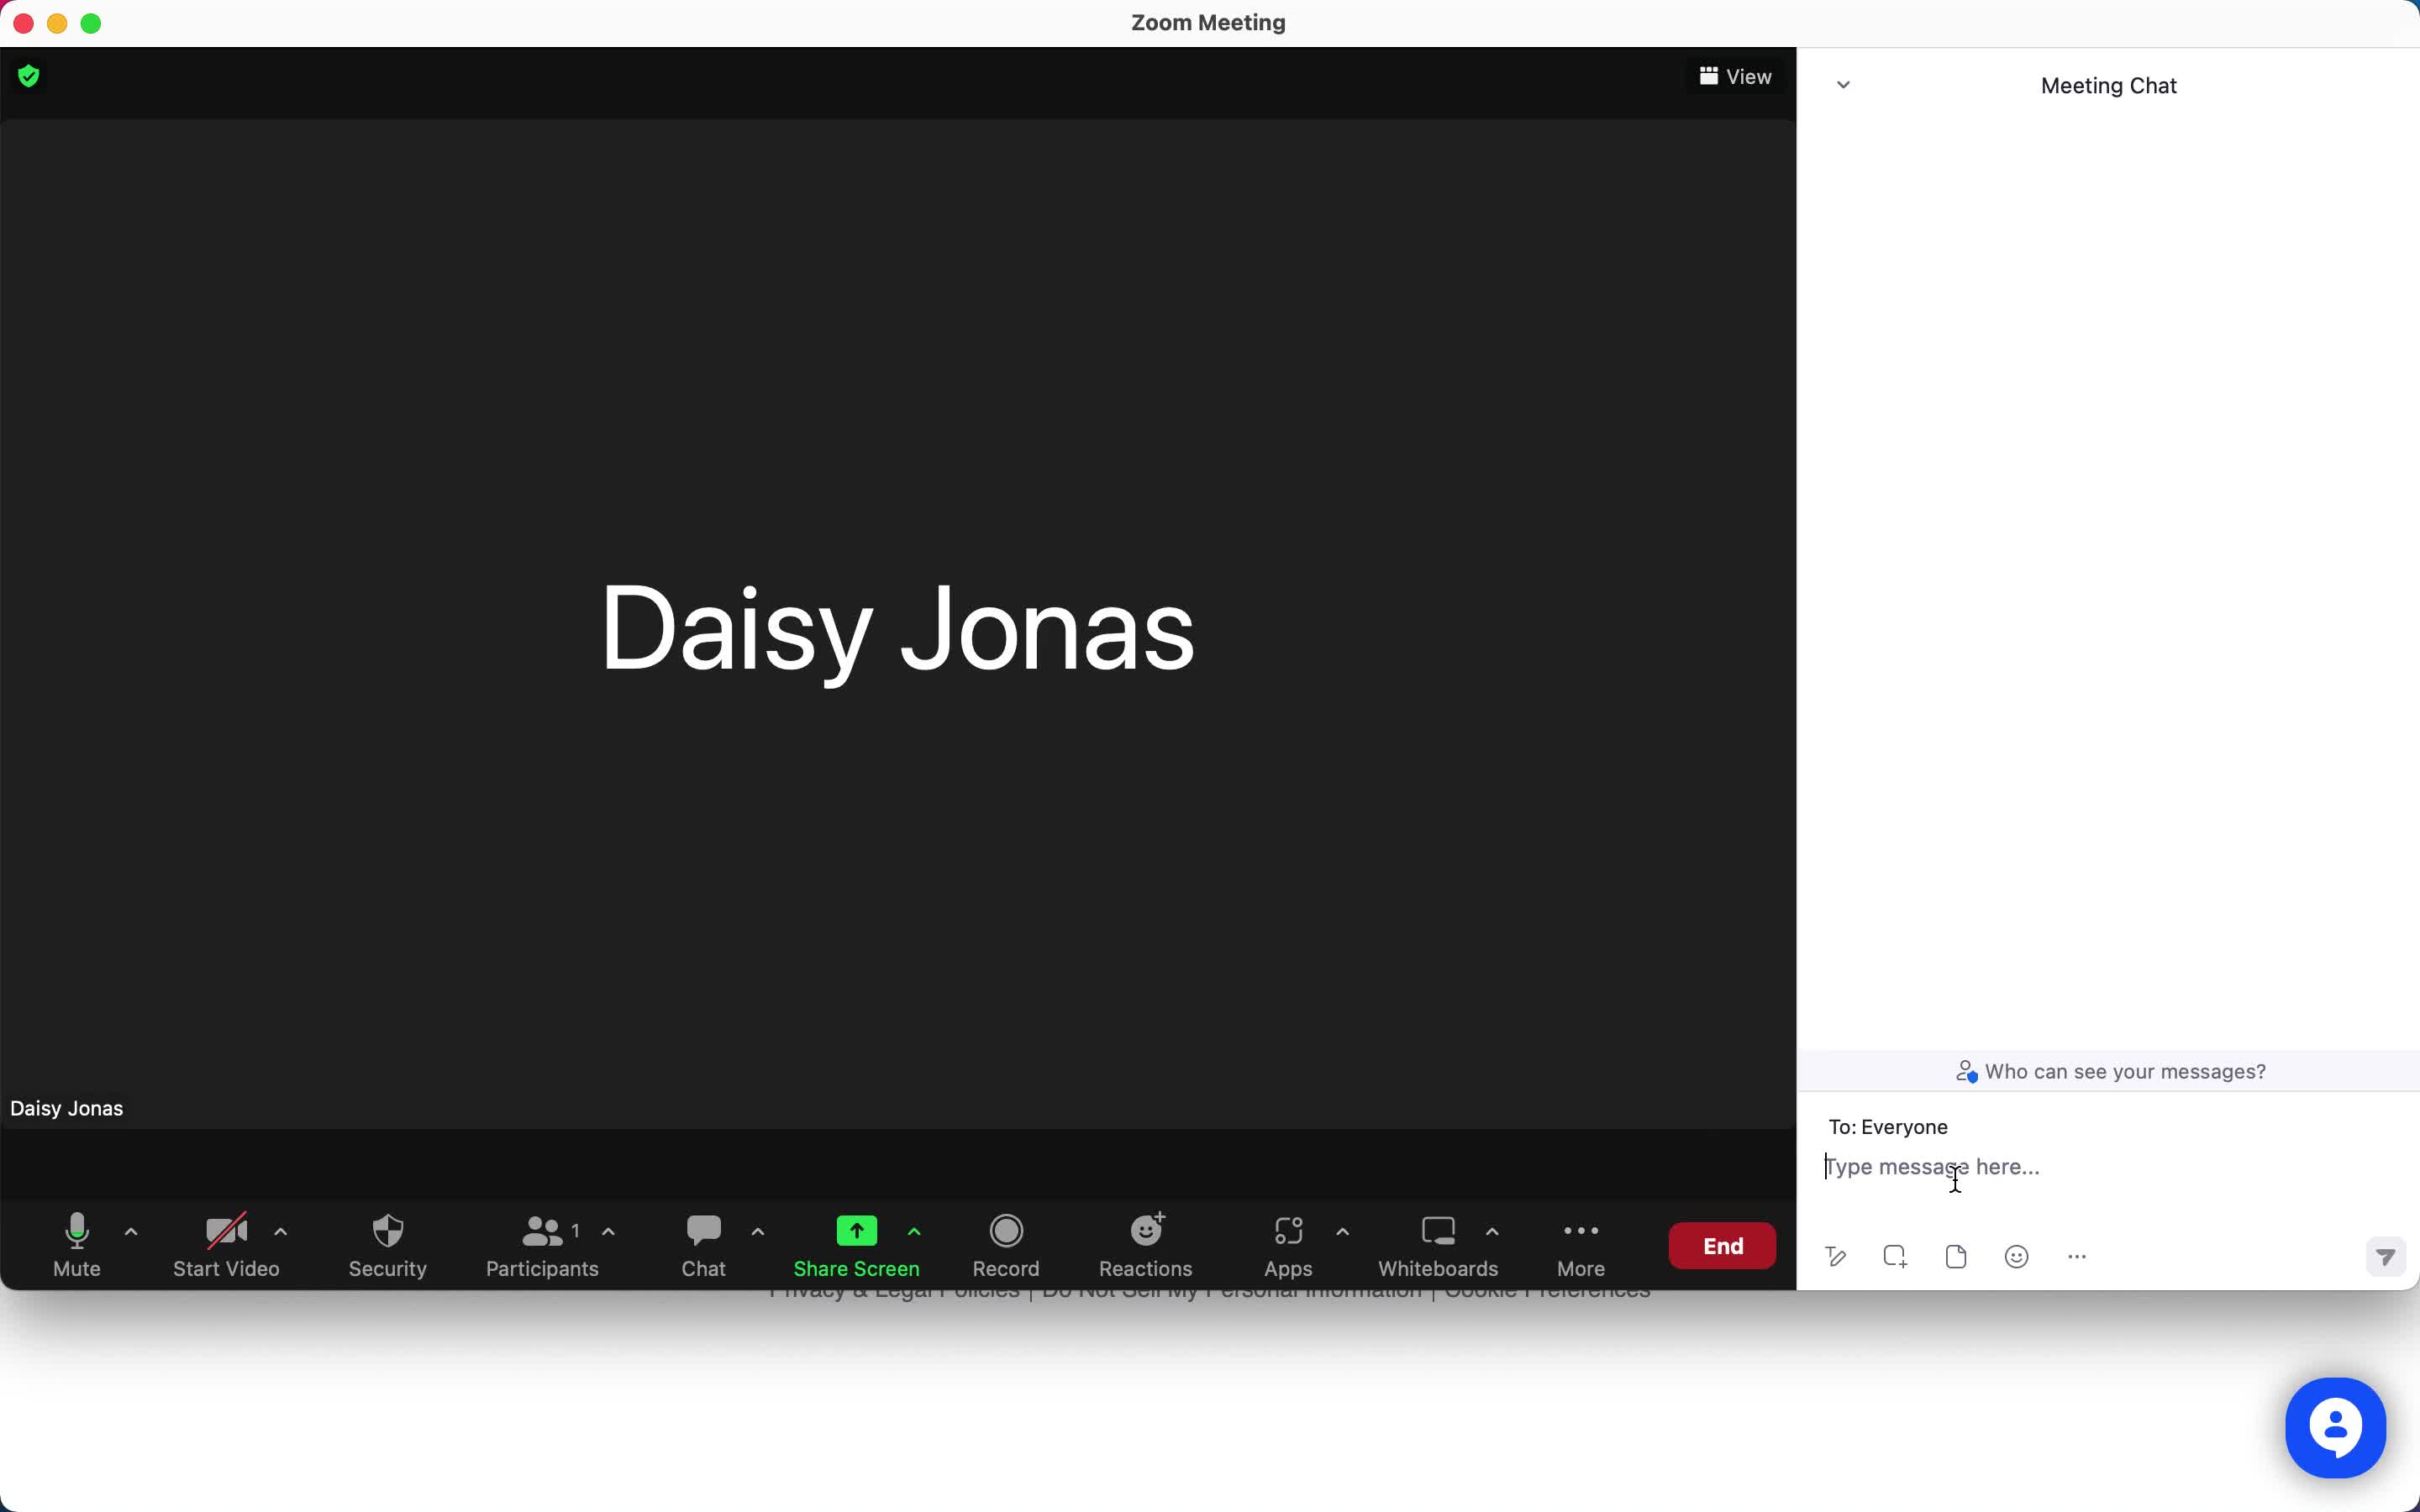Expand Participants panel options arrow
The height and width of the screenshot is (1512, 2420).
608,1231
